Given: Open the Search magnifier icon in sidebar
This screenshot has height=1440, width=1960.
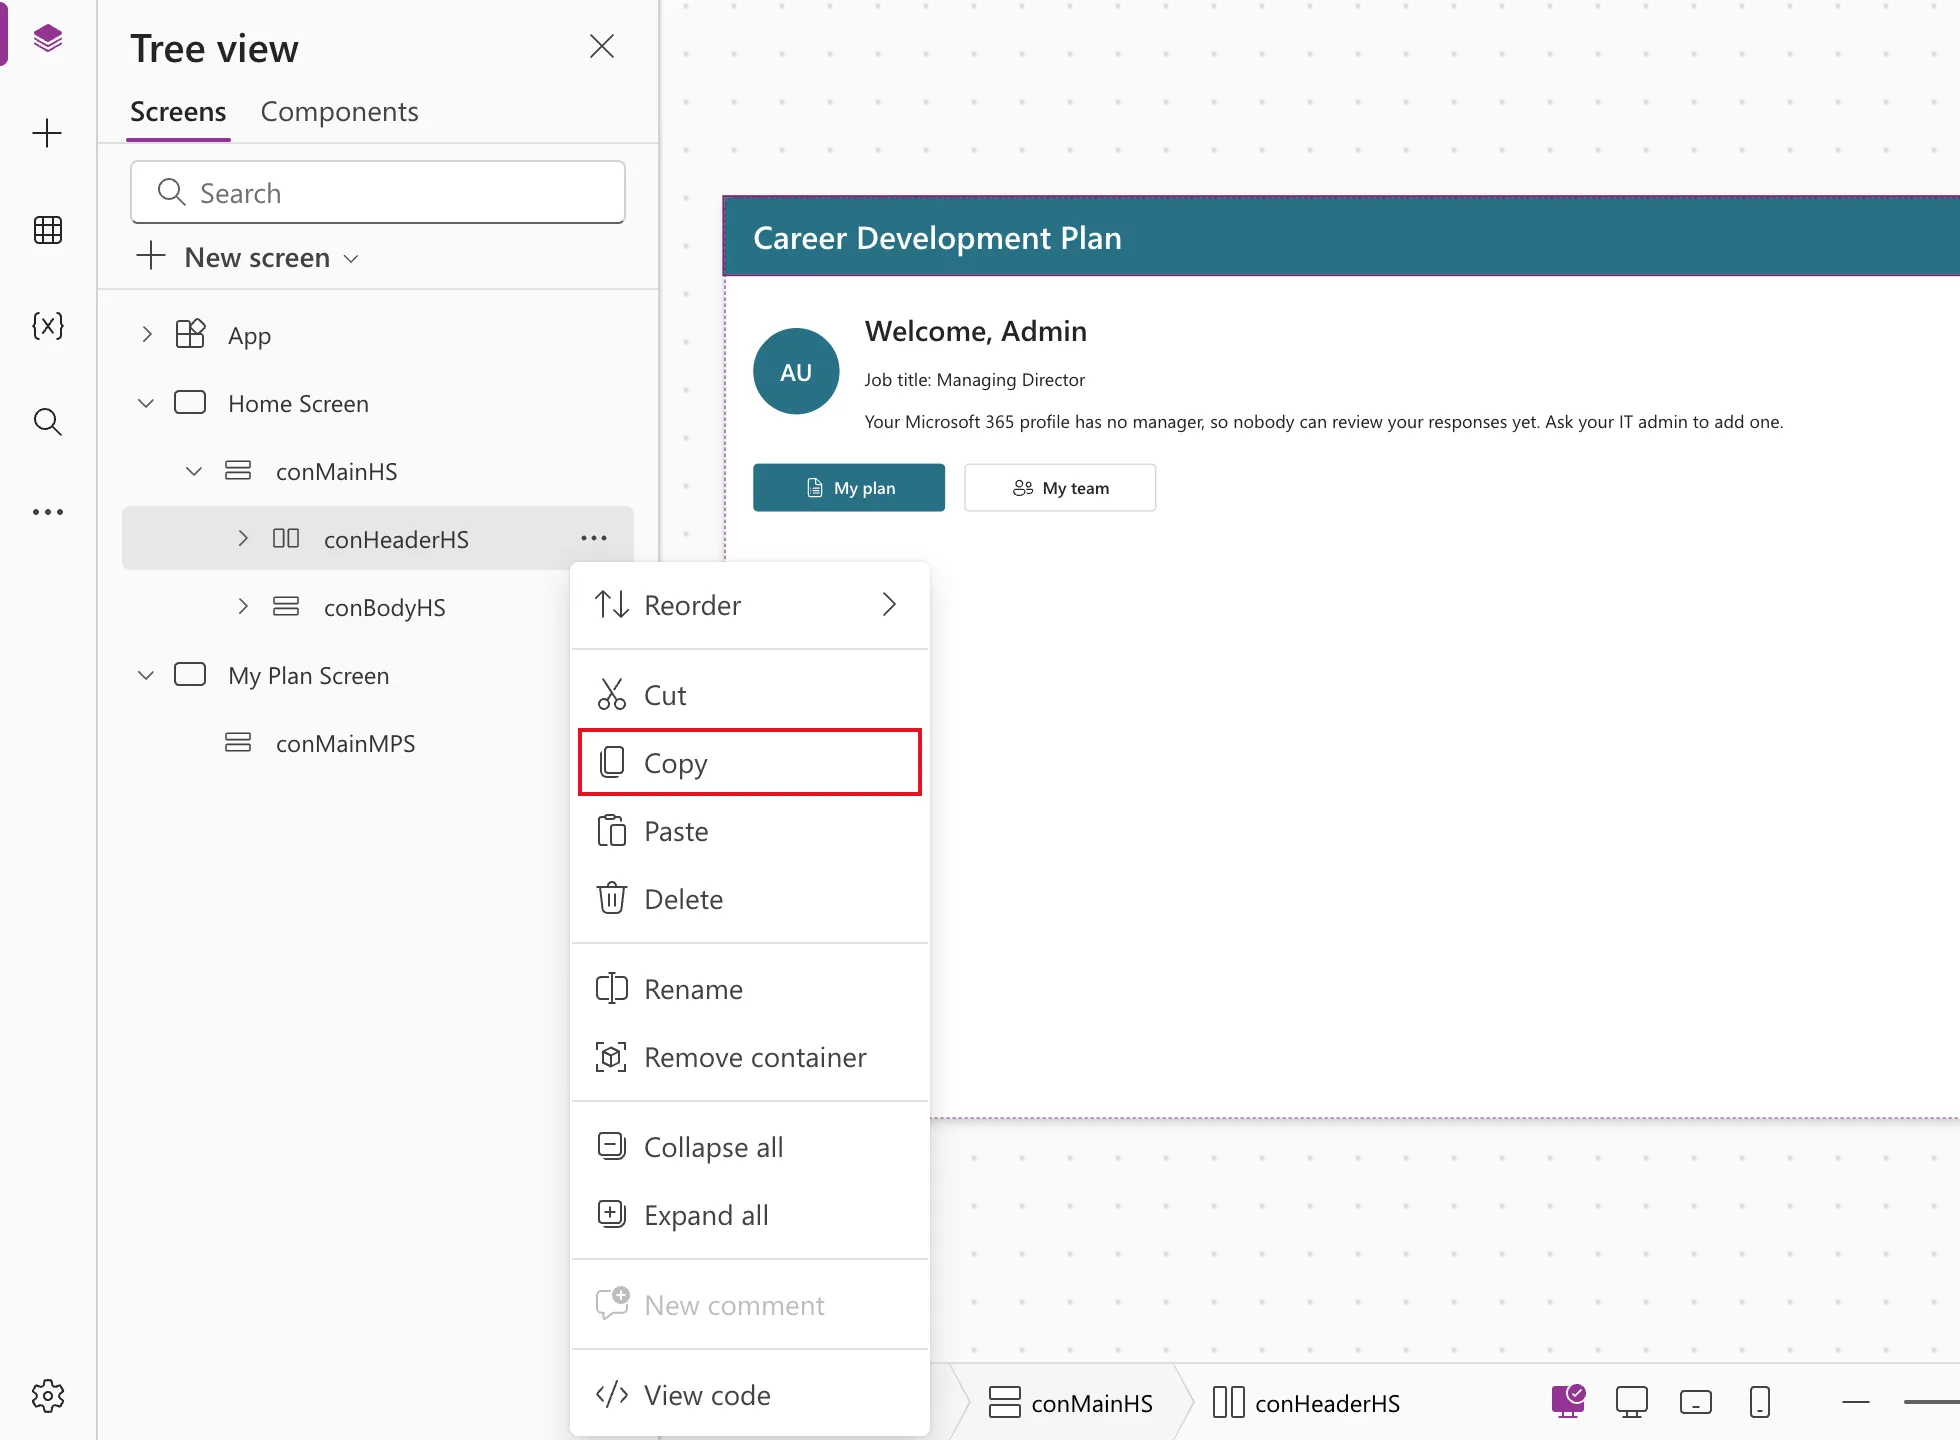Looking at the screenshot, I should [47, 421].
